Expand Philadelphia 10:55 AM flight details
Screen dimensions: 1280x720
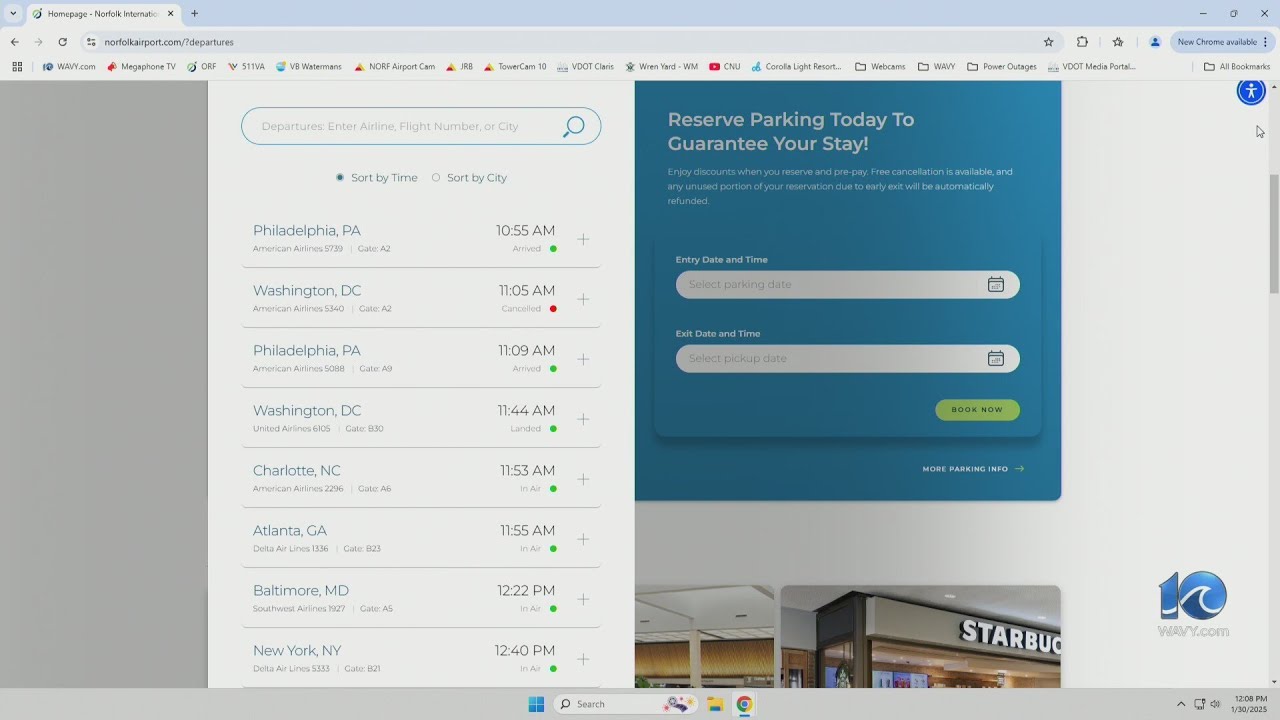pos(583,239)
